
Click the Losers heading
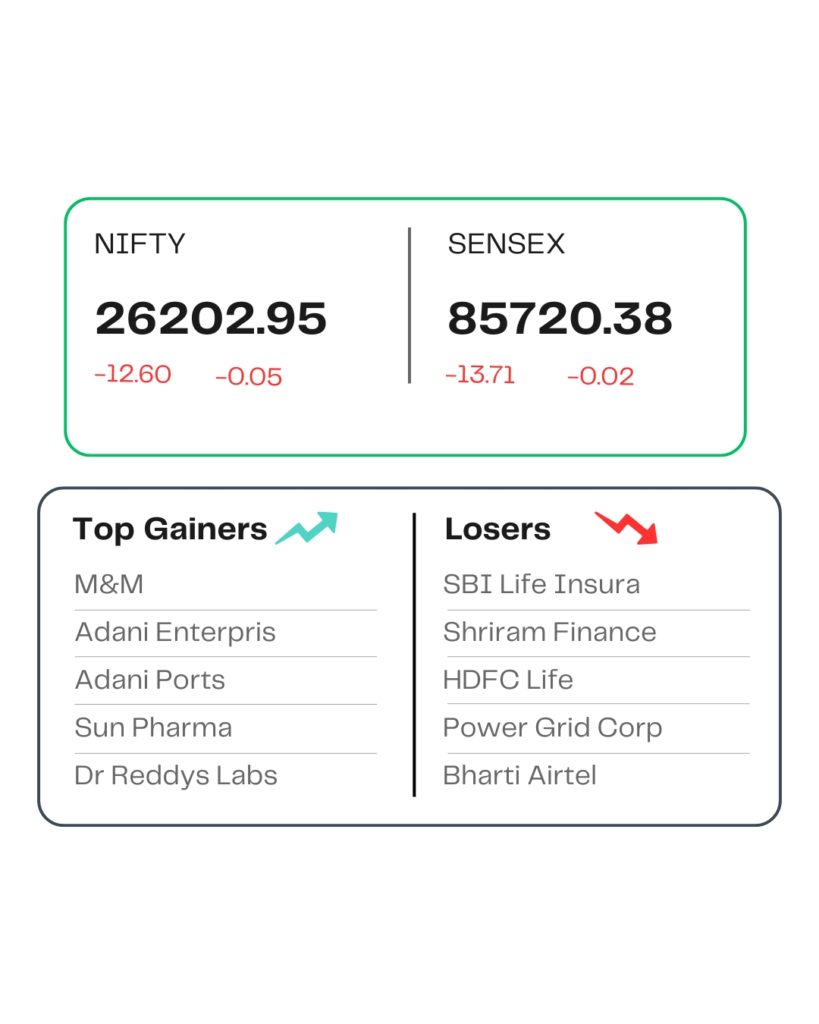pyautogui.click(x=497, y=529)
